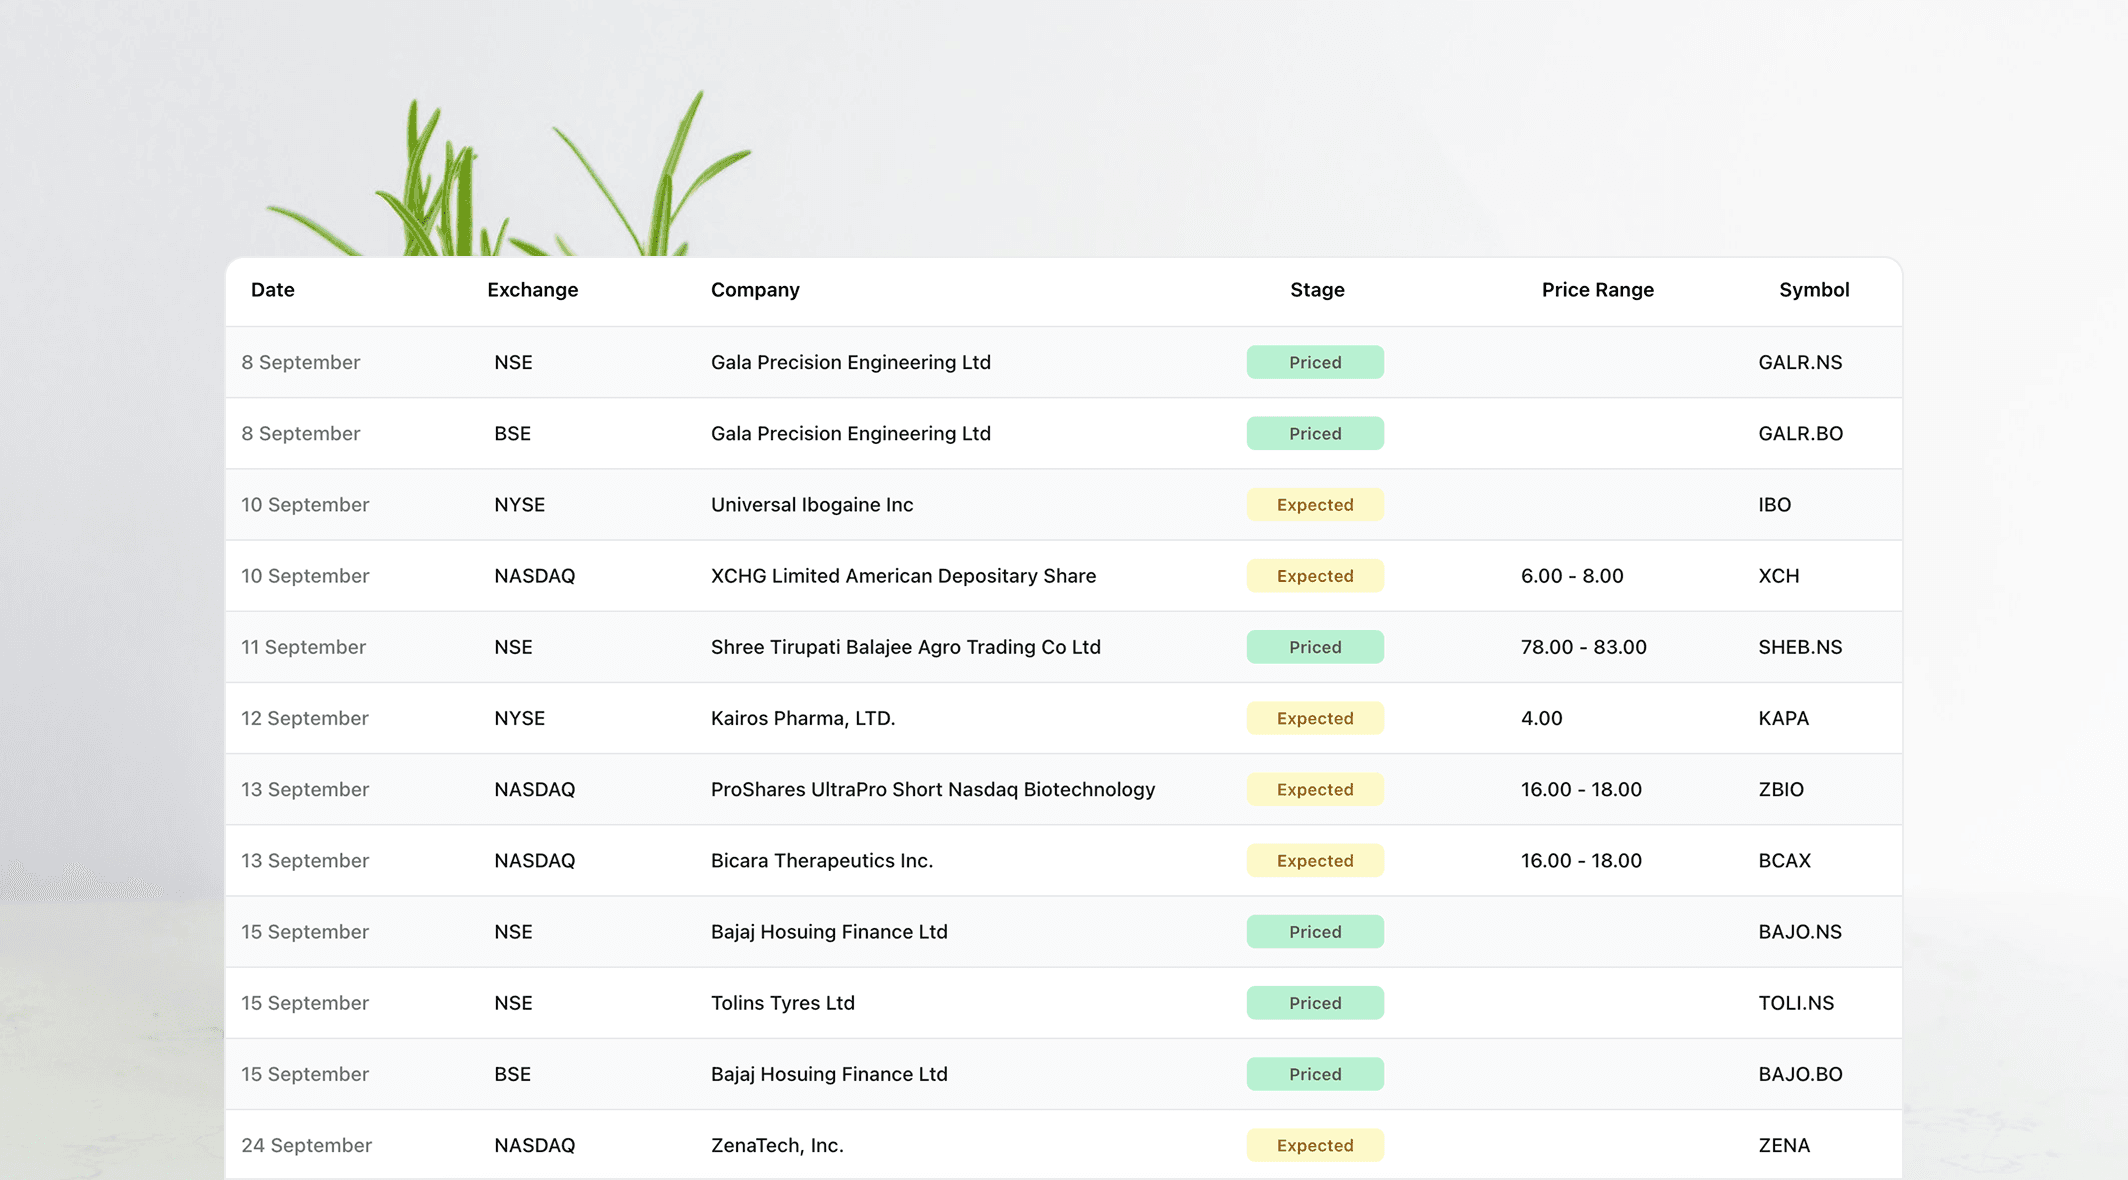Click the BAJO.NS symbol
Image resolution: width=2128 pixels, height=1180 pixels.
1799,932
